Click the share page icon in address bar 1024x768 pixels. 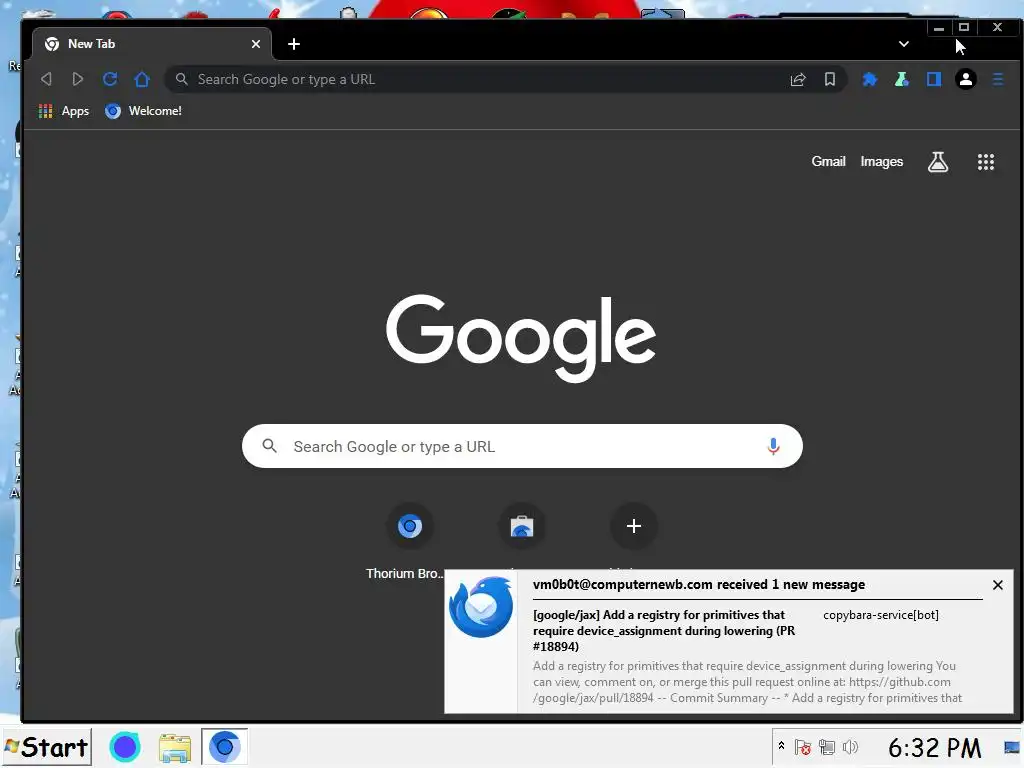[797, 80]
